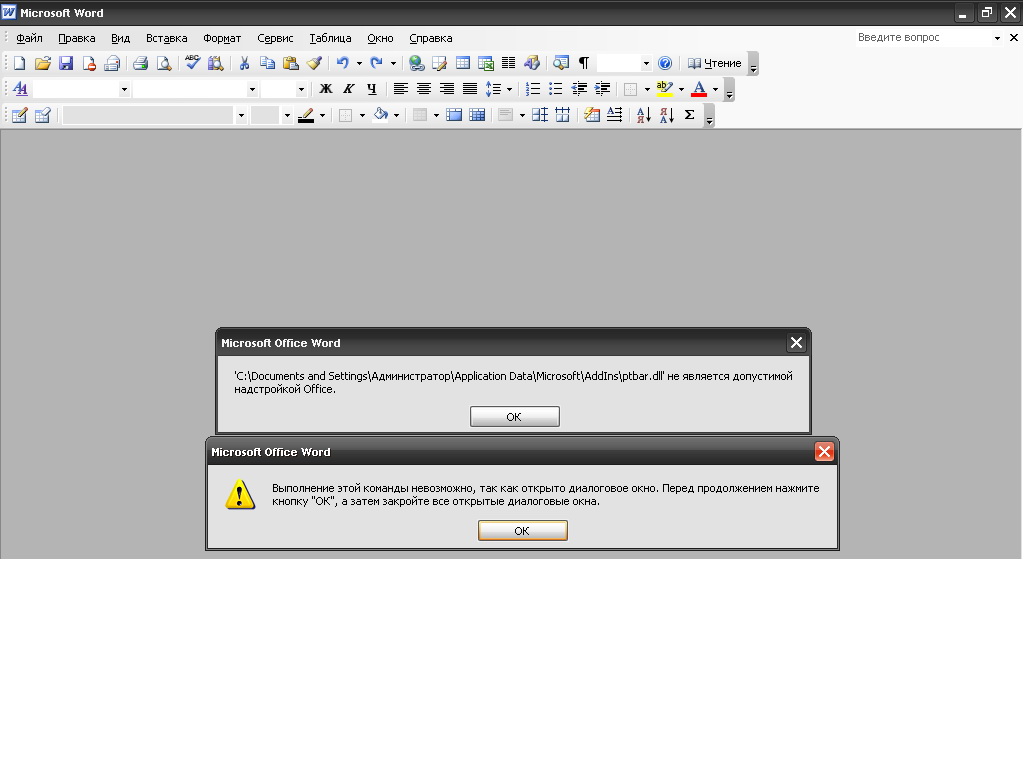Click the Open folder icon

click(x=43, y=63)
